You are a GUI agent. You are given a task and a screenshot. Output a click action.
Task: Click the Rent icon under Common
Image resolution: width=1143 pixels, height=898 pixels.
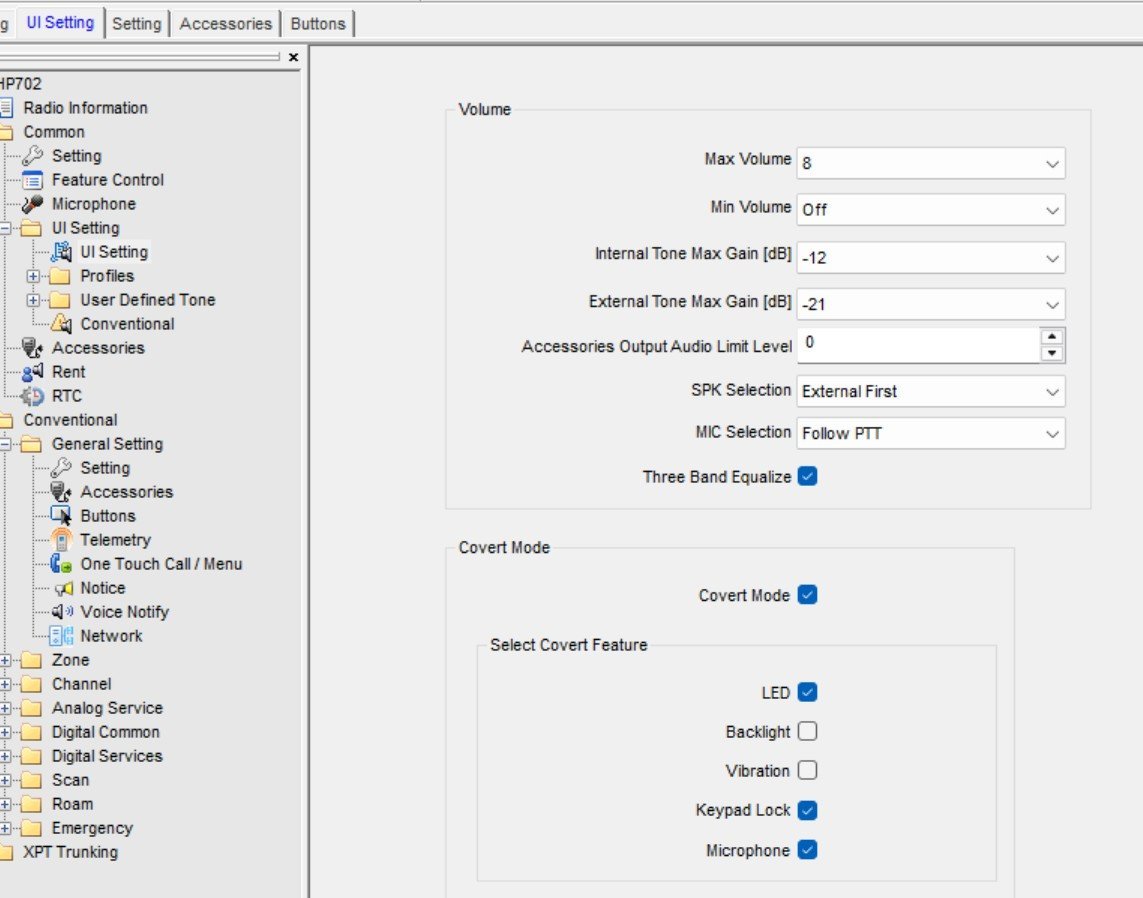pos(32,372)
